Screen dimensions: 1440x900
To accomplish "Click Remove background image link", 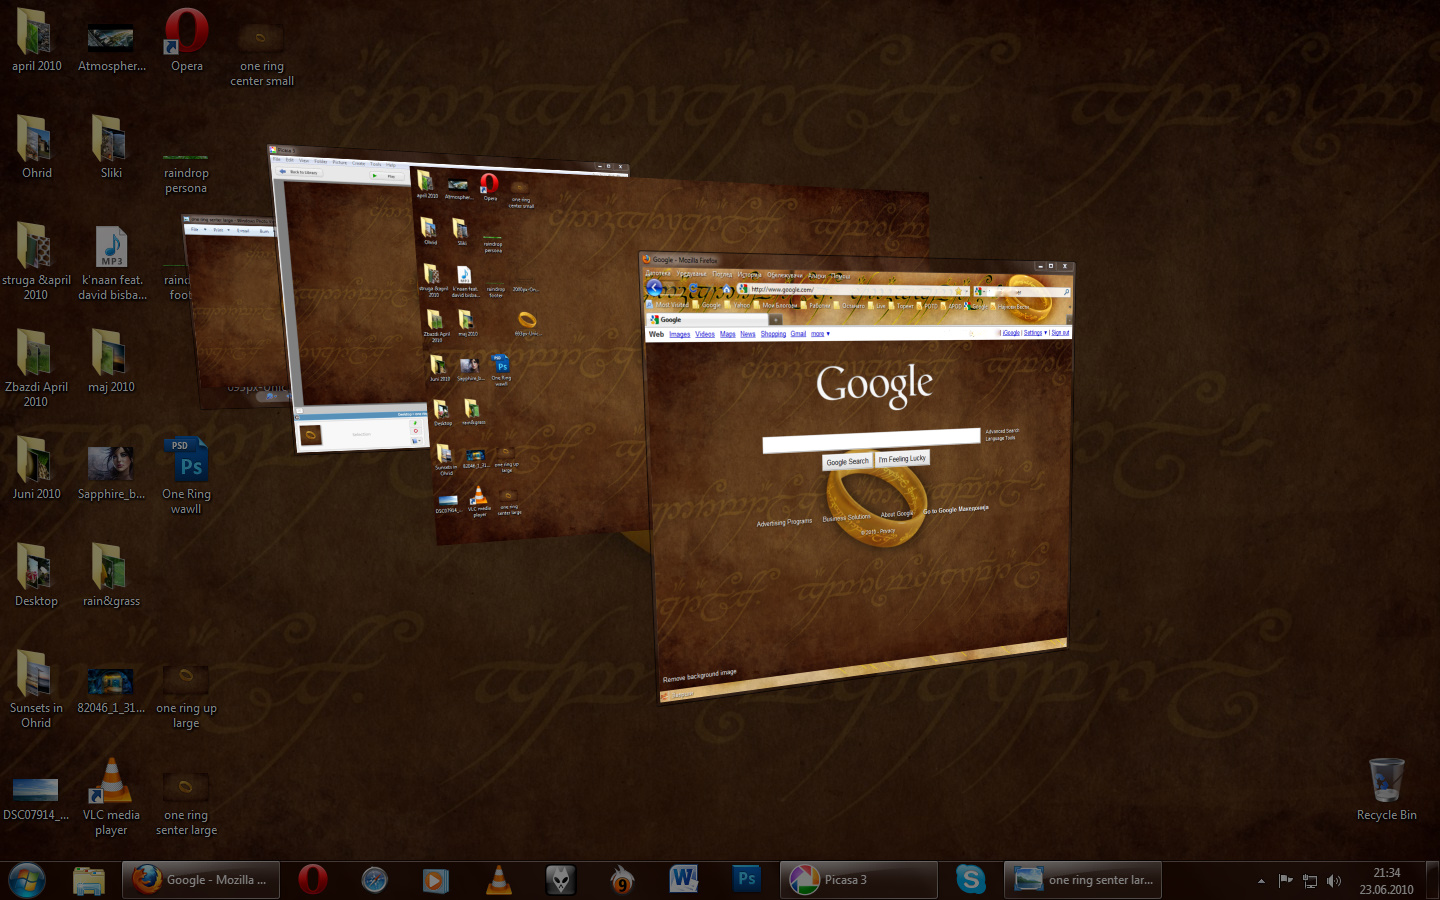I will tap(699, 676).
